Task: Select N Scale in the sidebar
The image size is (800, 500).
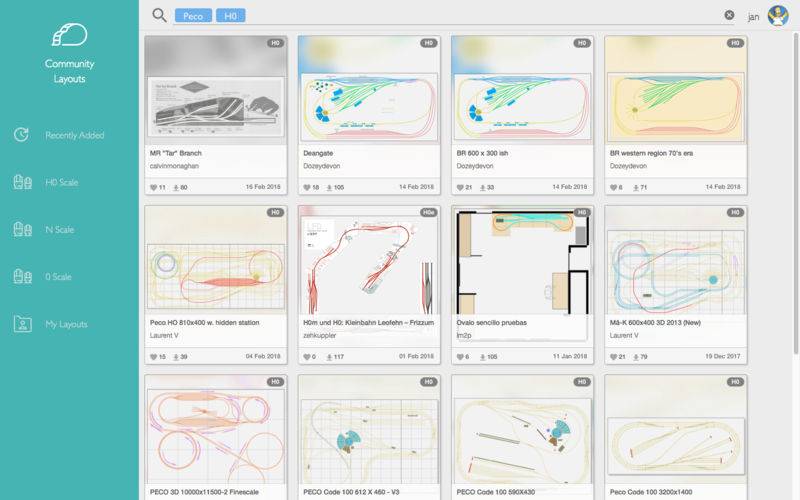Action: (x=59, y=230)
